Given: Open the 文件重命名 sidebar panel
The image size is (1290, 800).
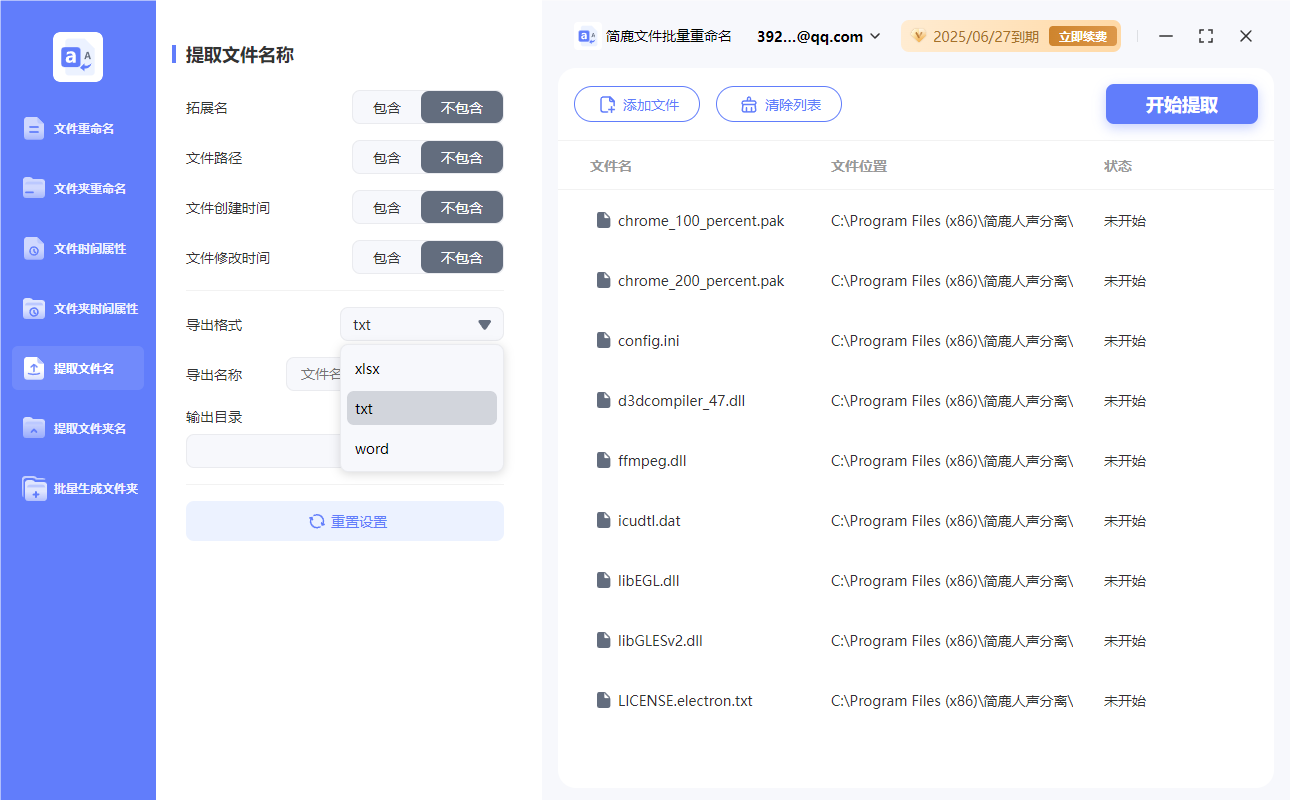Looking at the screenshot, I should 77,128.
